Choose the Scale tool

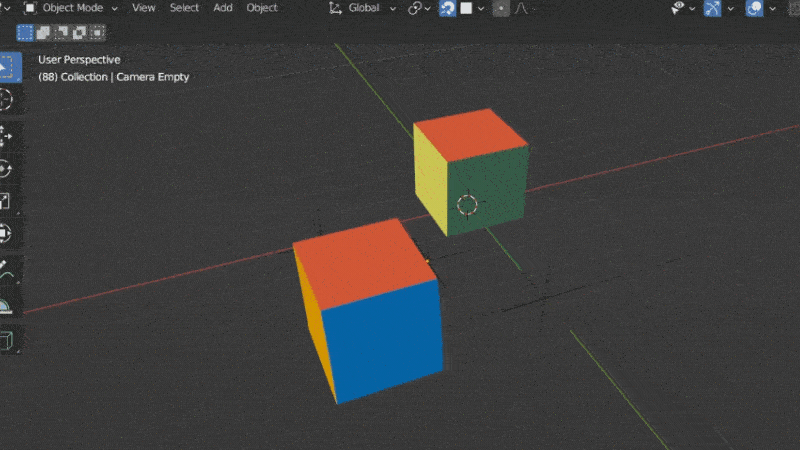(6, 201)
